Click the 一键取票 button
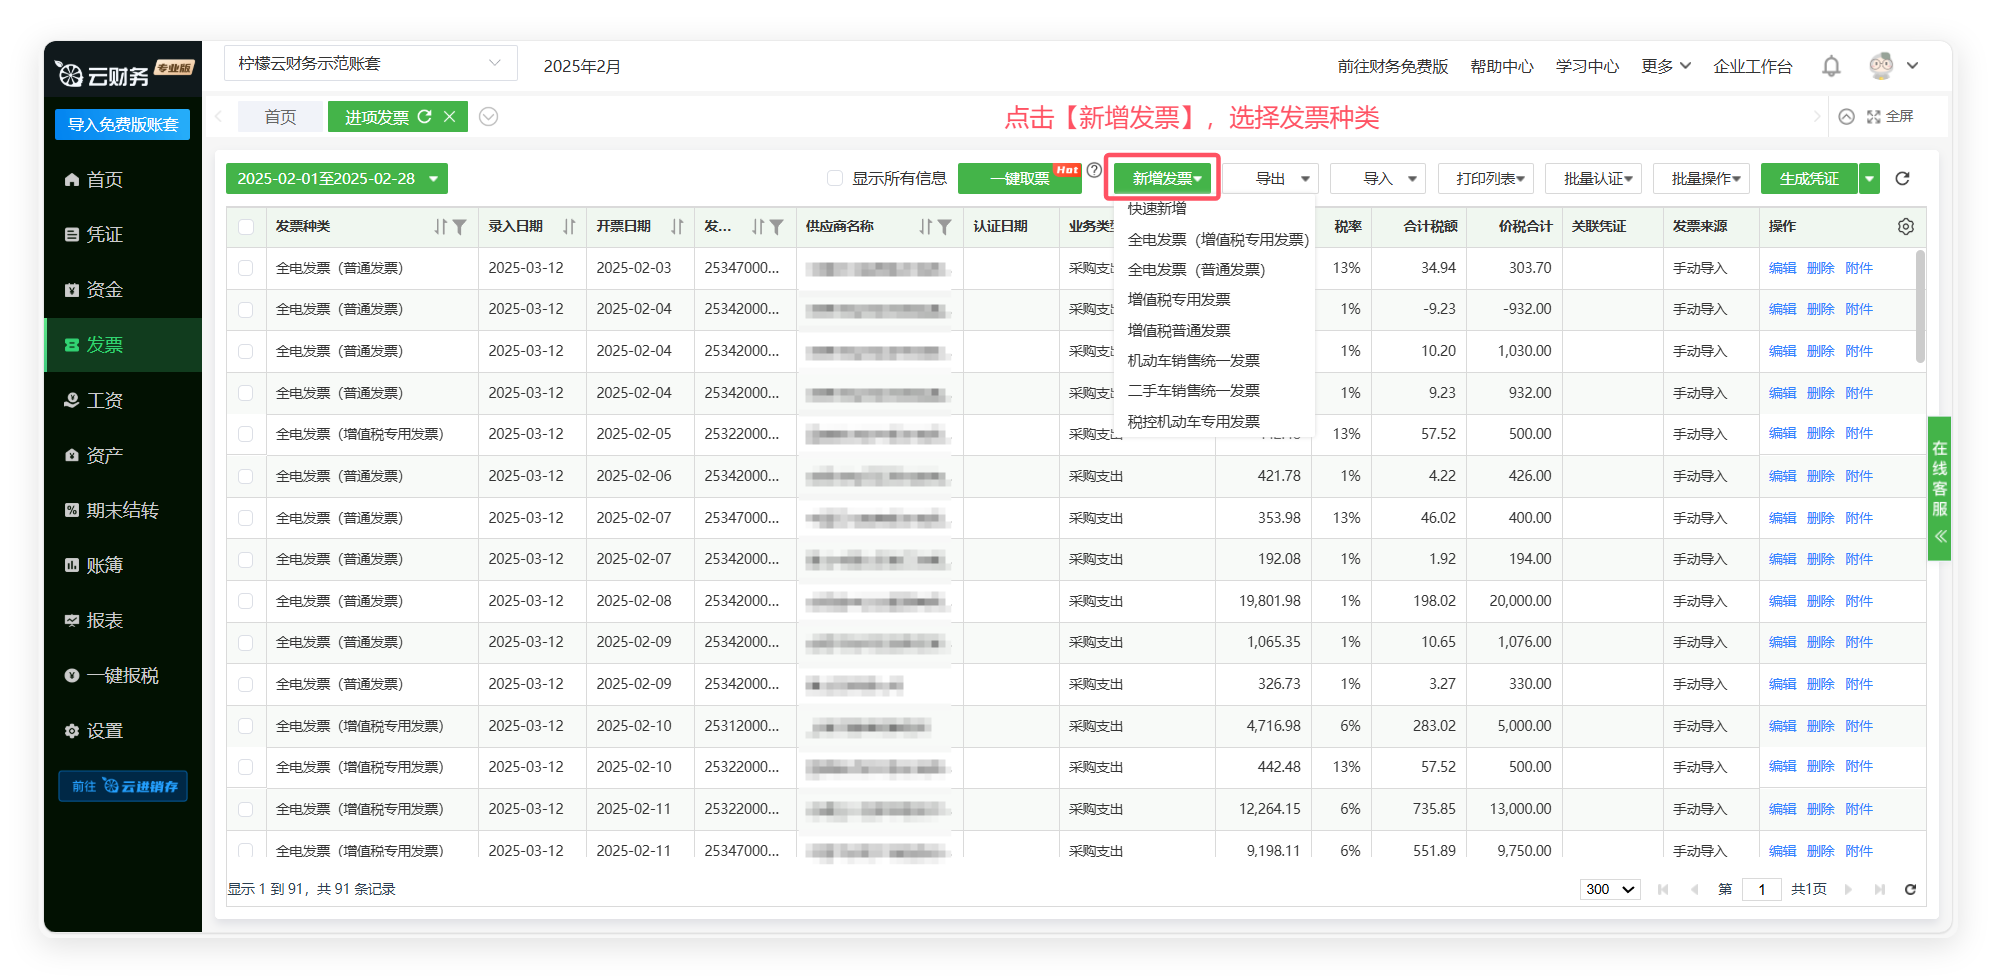1996x976 pixels. [1019, 179]
